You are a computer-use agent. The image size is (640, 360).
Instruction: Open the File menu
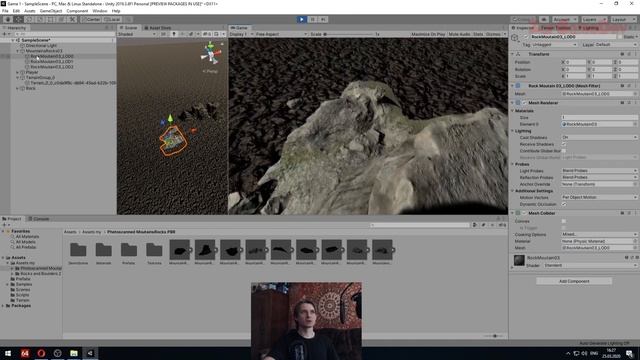click(x=5, y=11)
